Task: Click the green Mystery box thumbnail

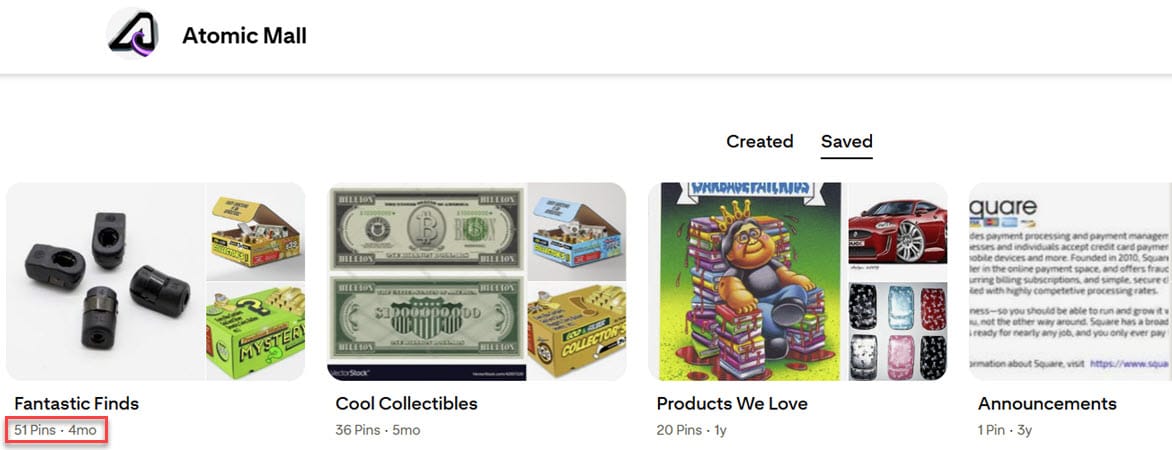Action: pyautogui.click(x=256, y=332)
